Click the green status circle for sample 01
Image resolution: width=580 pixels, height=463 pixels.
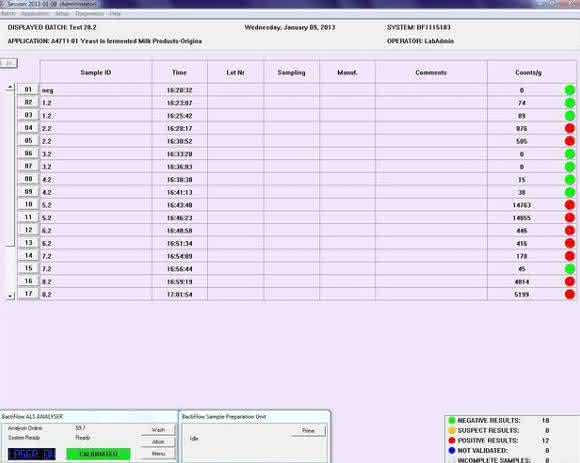pyautogui.click(x=570, y=90)
